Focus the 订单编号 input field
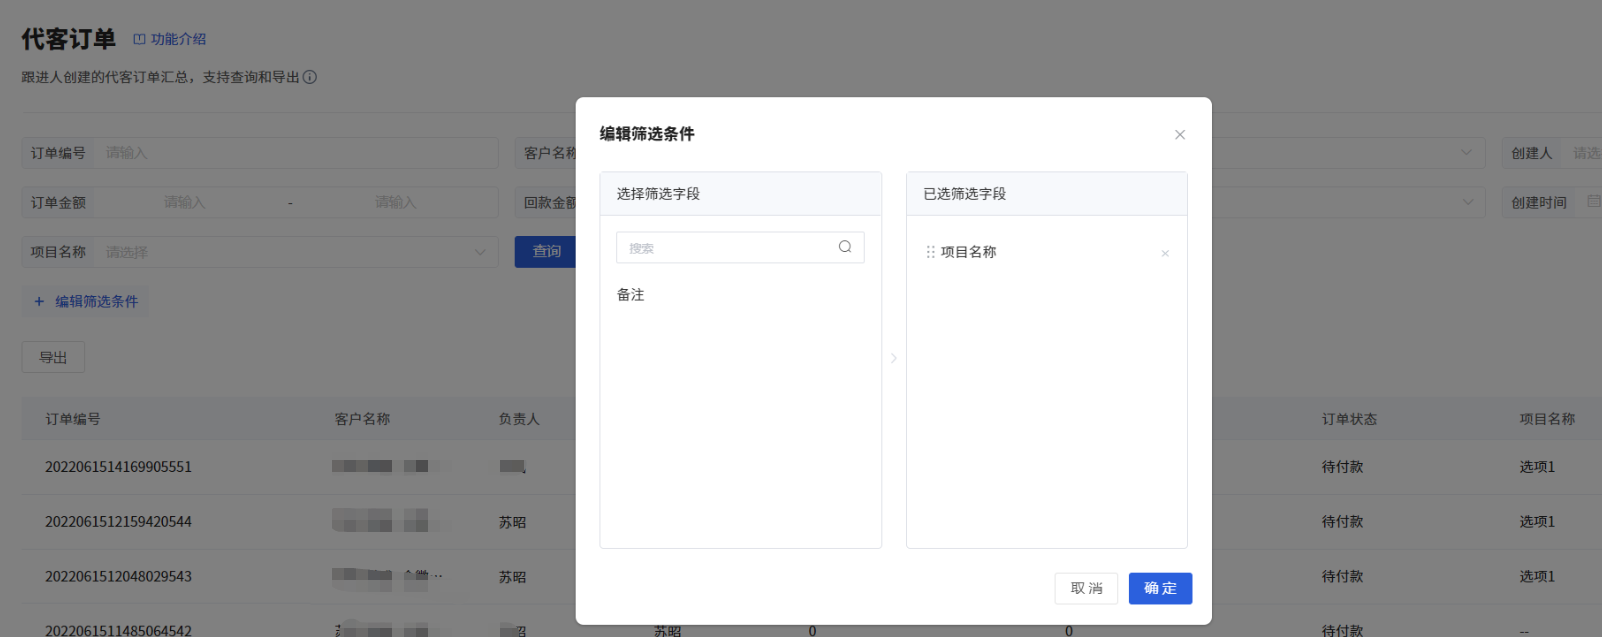The height and width of the screenshot is (637, 1602). click(298, 153)
